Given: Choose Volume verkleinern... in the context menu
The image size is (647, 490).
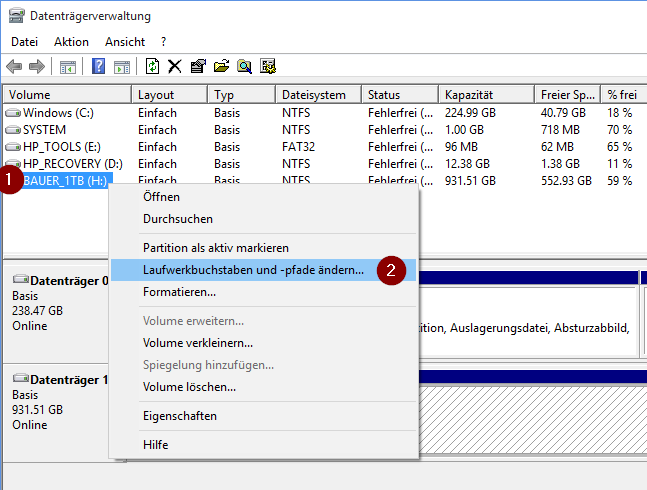Looking at the screenshot, I should [x=264, y=343].
